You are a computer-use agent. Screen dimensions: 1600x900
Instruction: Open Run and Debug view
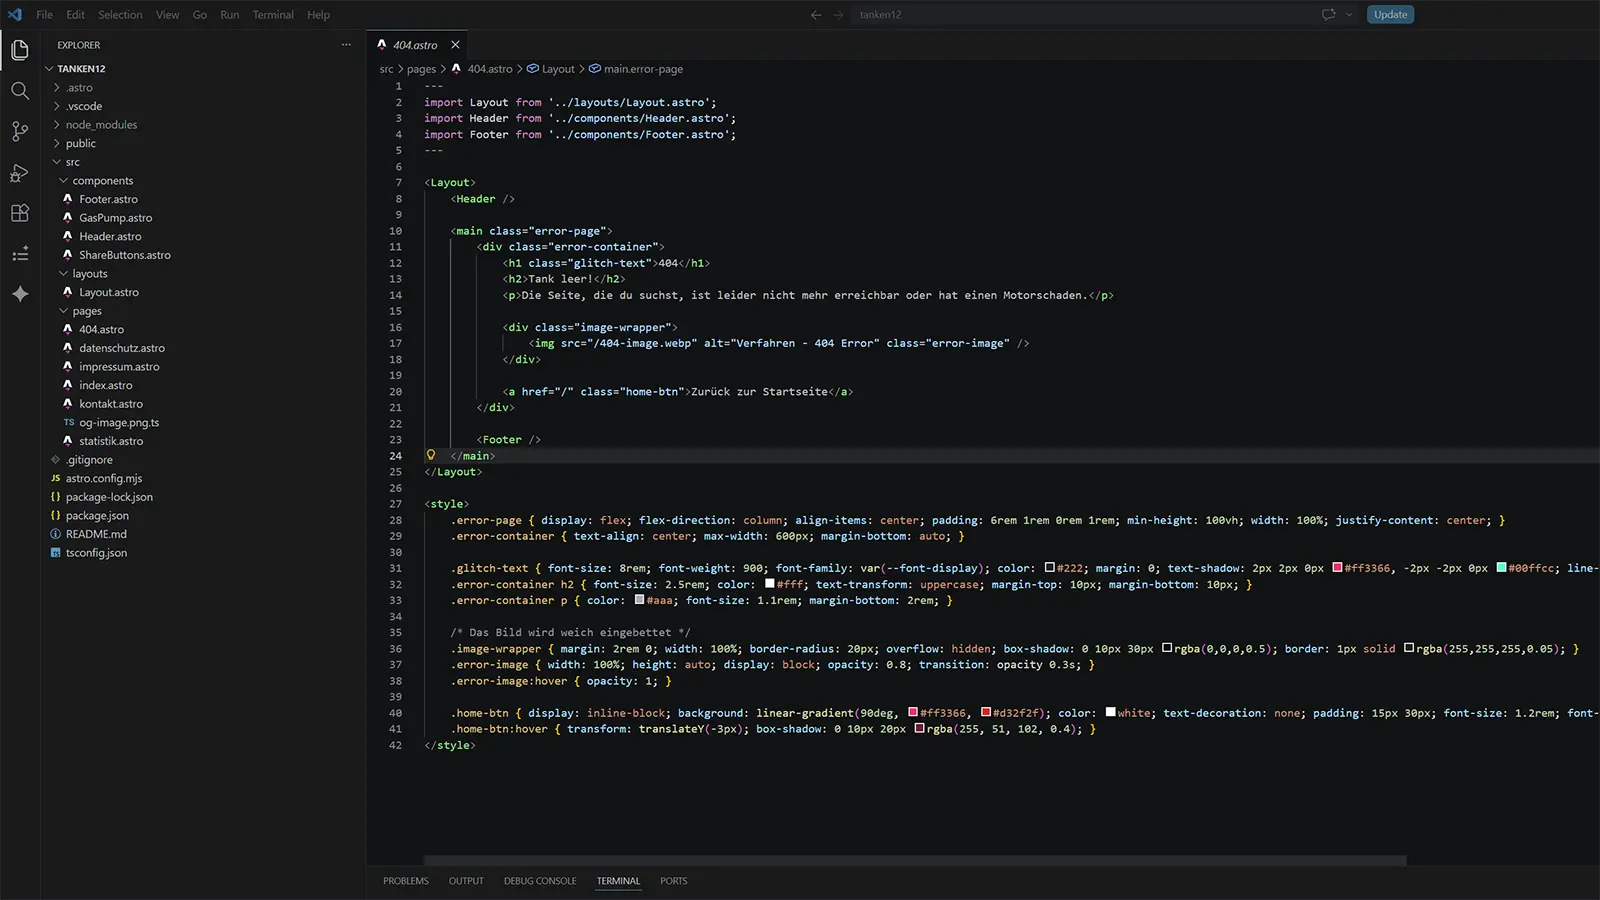coord(20,173)
